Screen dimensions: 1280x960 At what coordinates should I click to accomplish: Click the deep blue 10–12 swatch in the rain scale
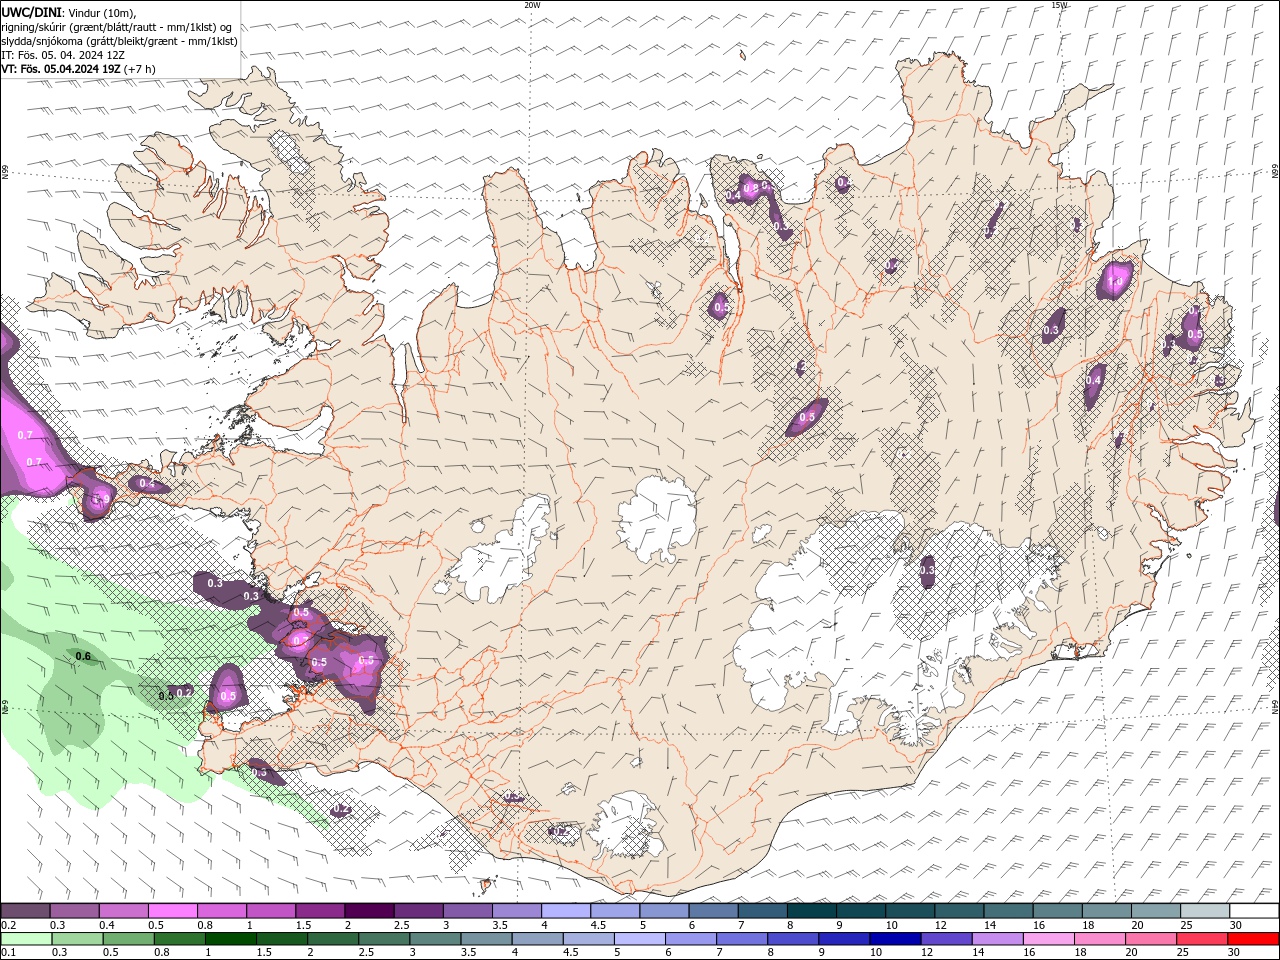(x=894, y=939)
